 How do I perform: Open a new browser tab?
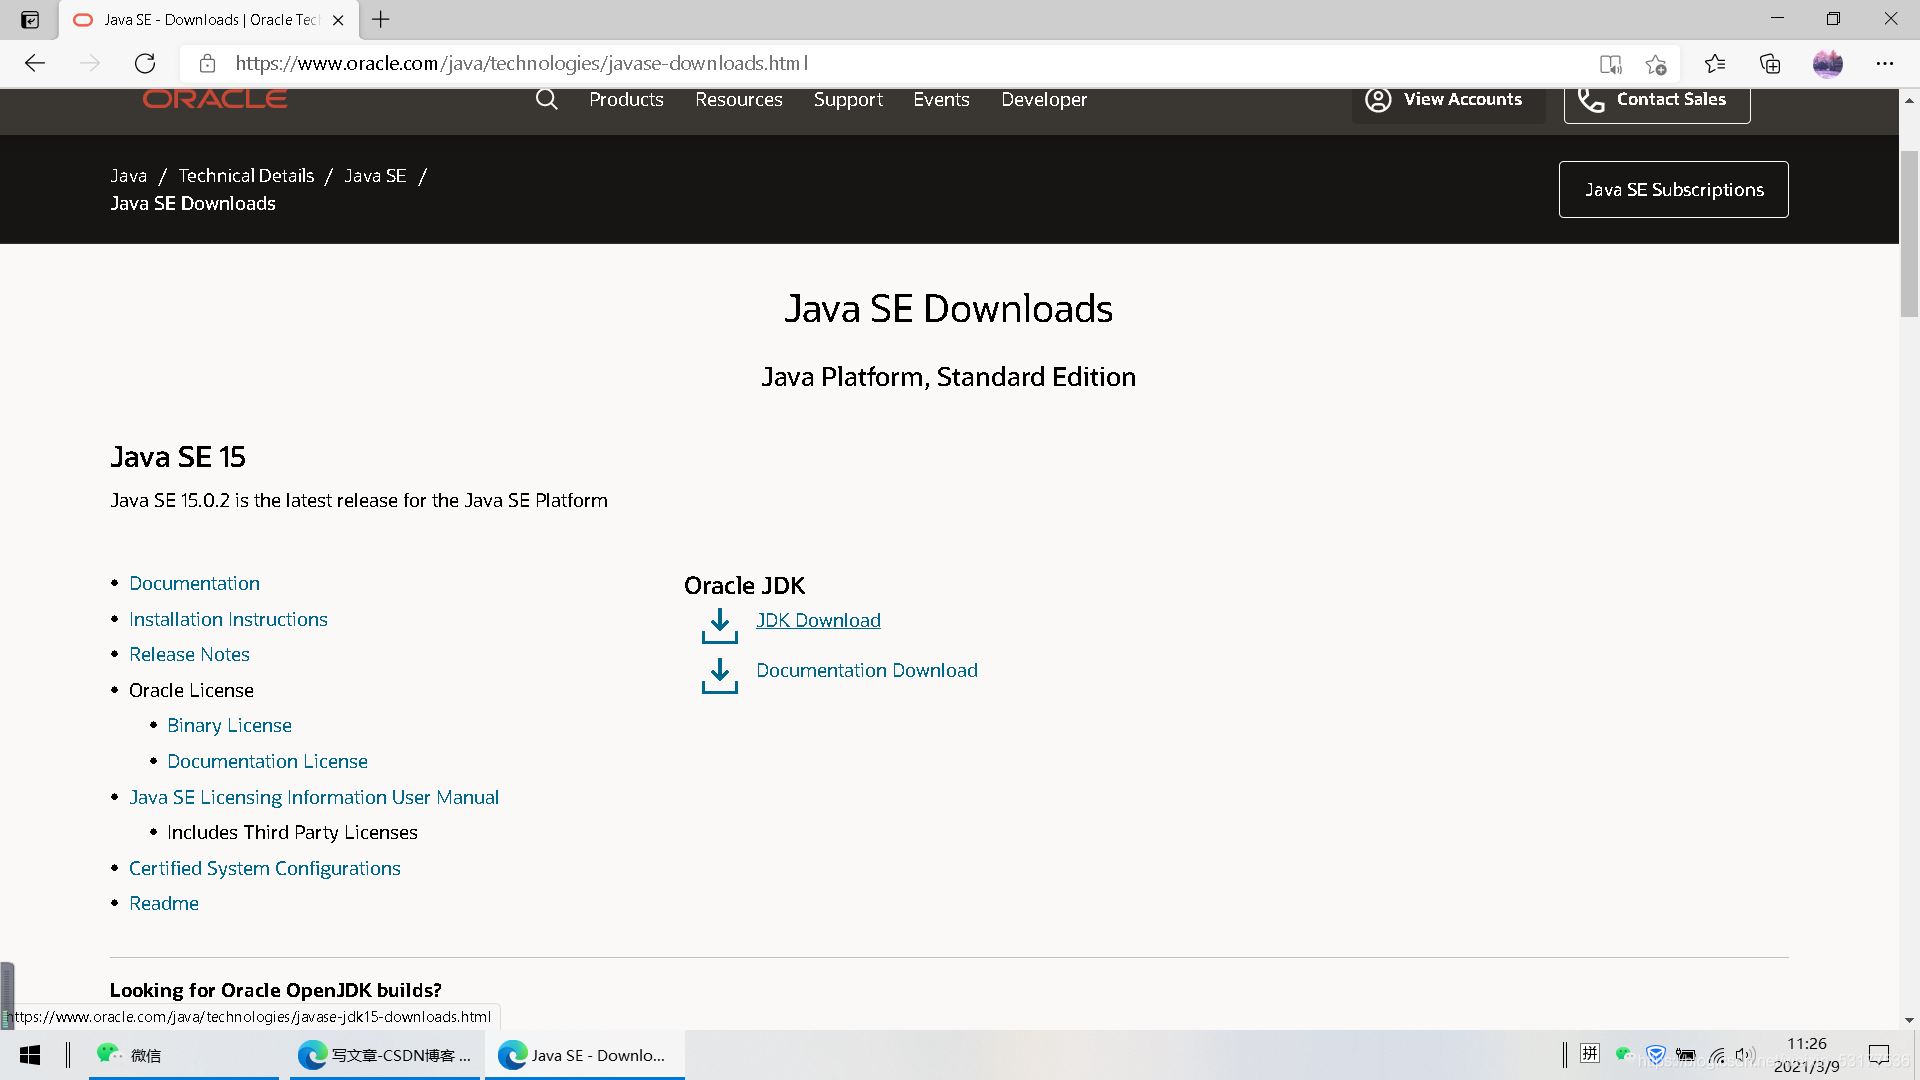point(381,19)
